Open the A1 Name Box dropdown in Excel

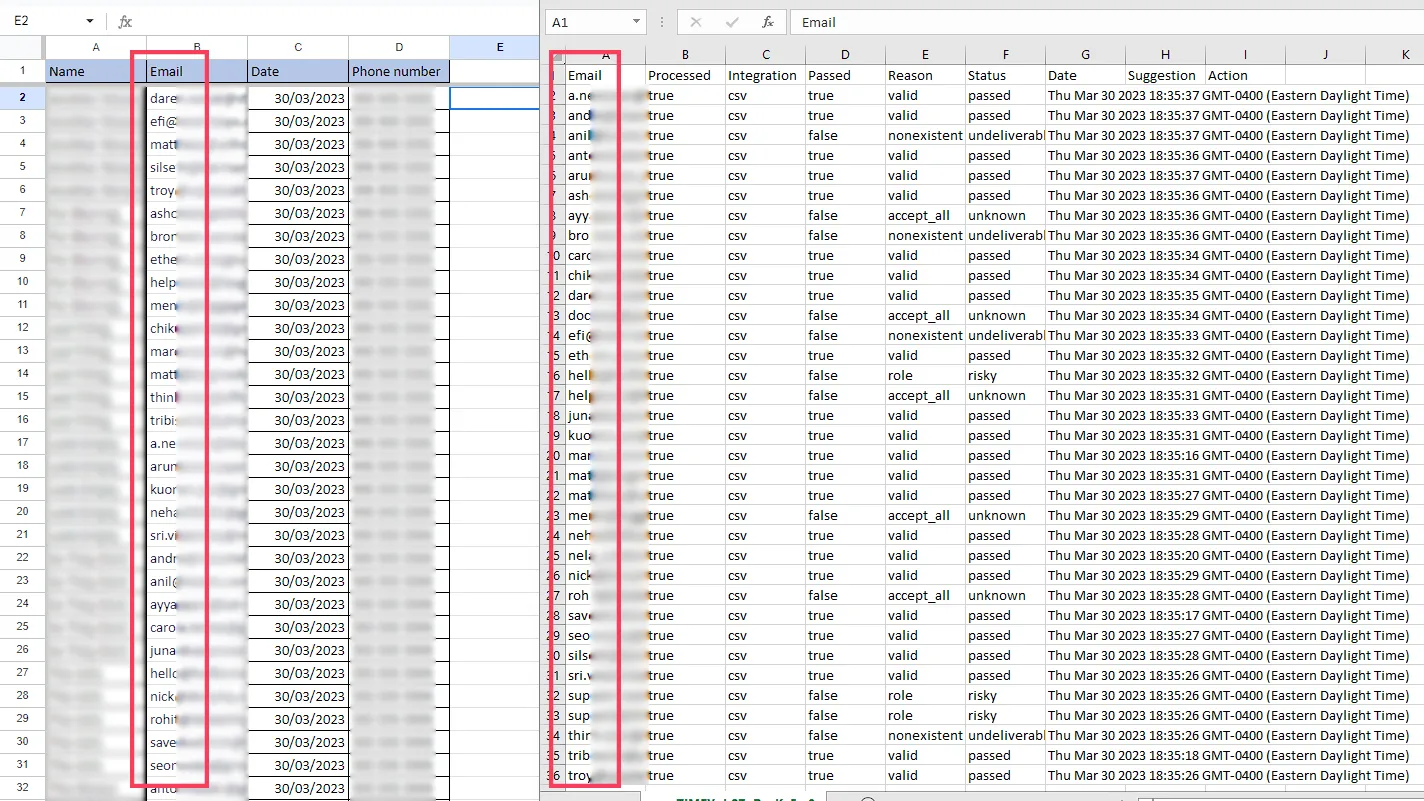636,22
